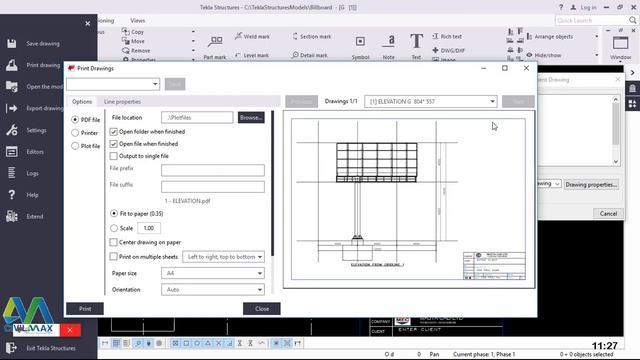Click the Extend icon in sidebar
Image resolution: width=640 pixels, height=360 pixels.
click(11, 216)
